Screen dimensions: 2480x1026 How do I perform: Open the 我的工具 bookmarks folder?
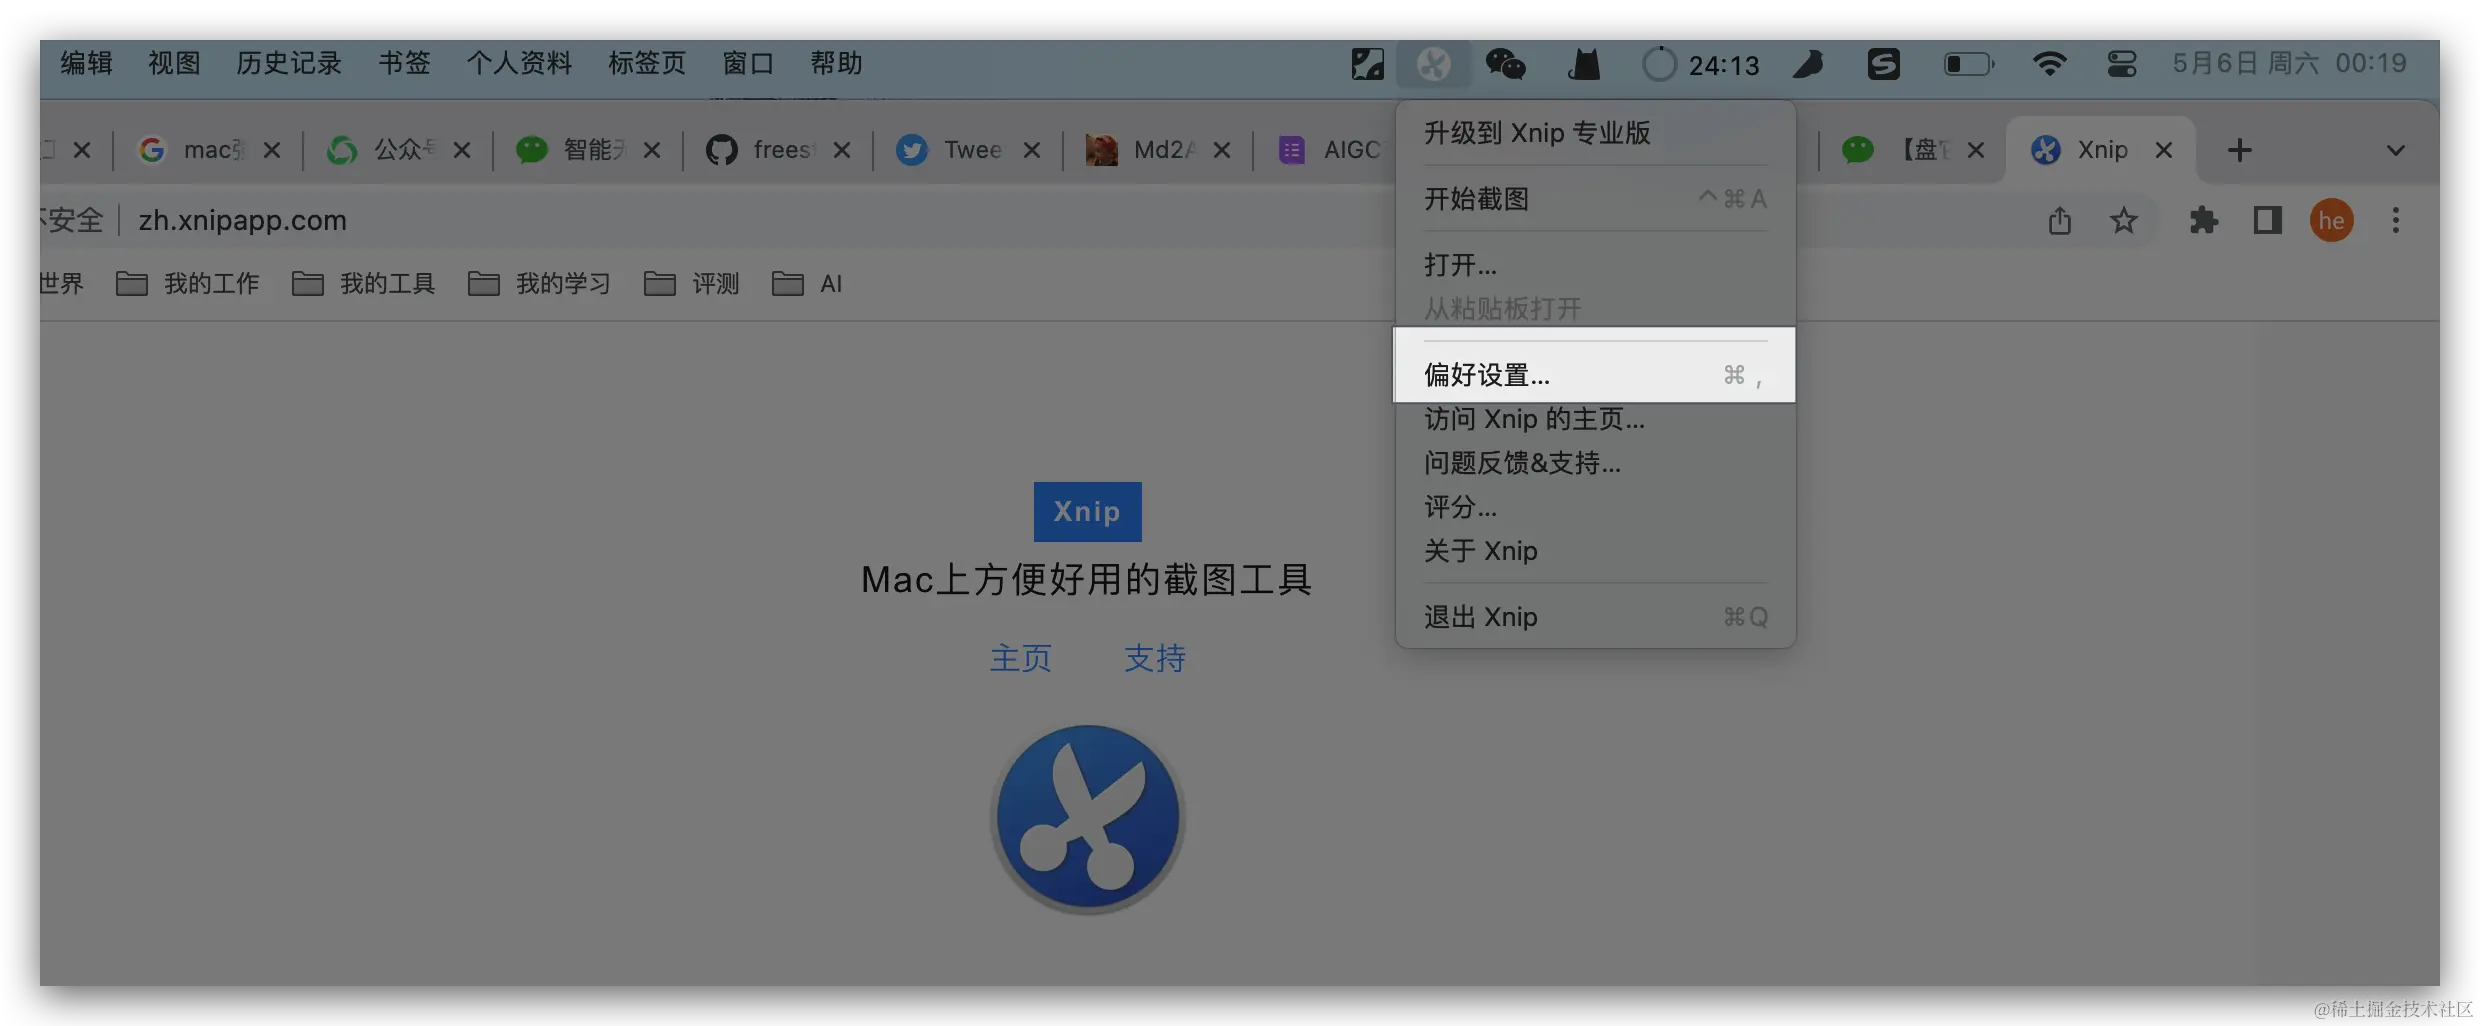364,284
